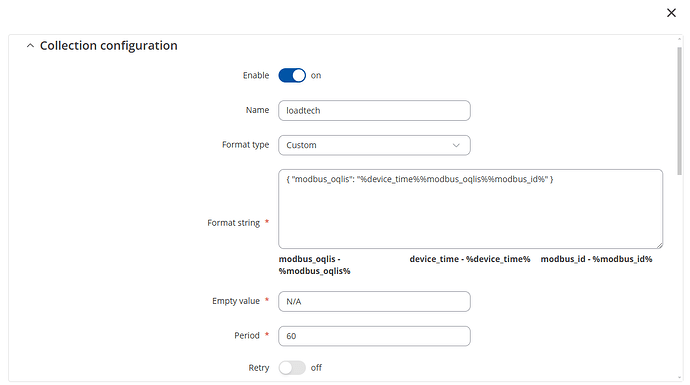Click the Retry label text
The width and height of the screenshot is (690, 385).
259,368
